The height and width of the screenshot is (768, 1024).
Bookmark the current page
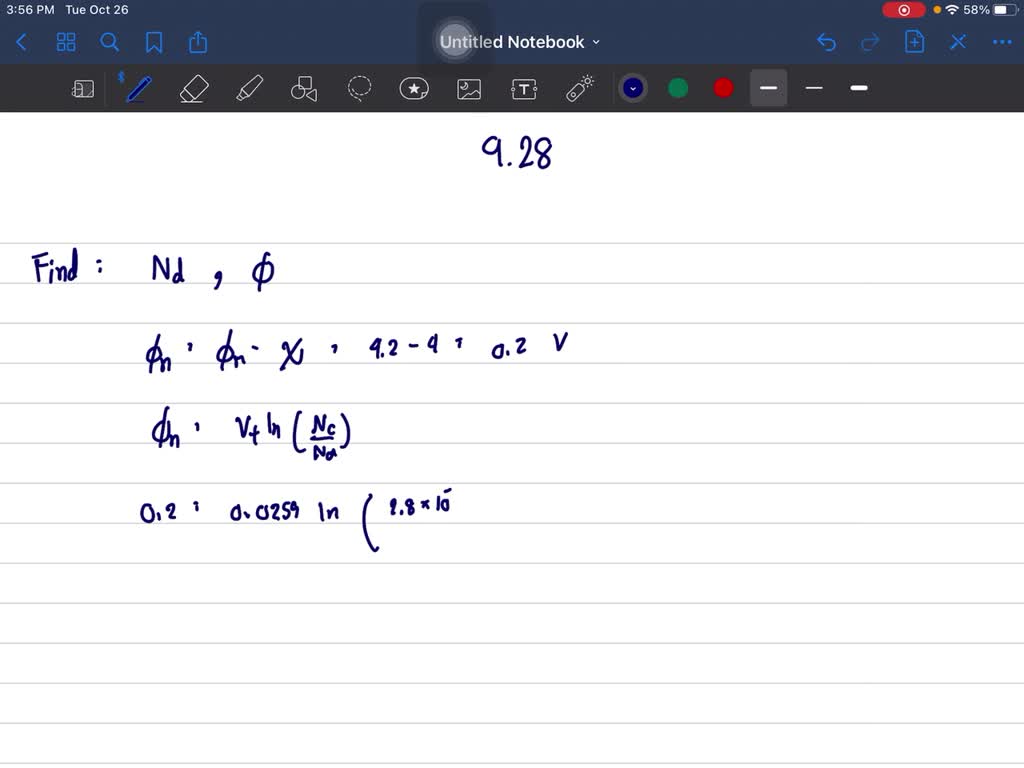click(152, 42)
